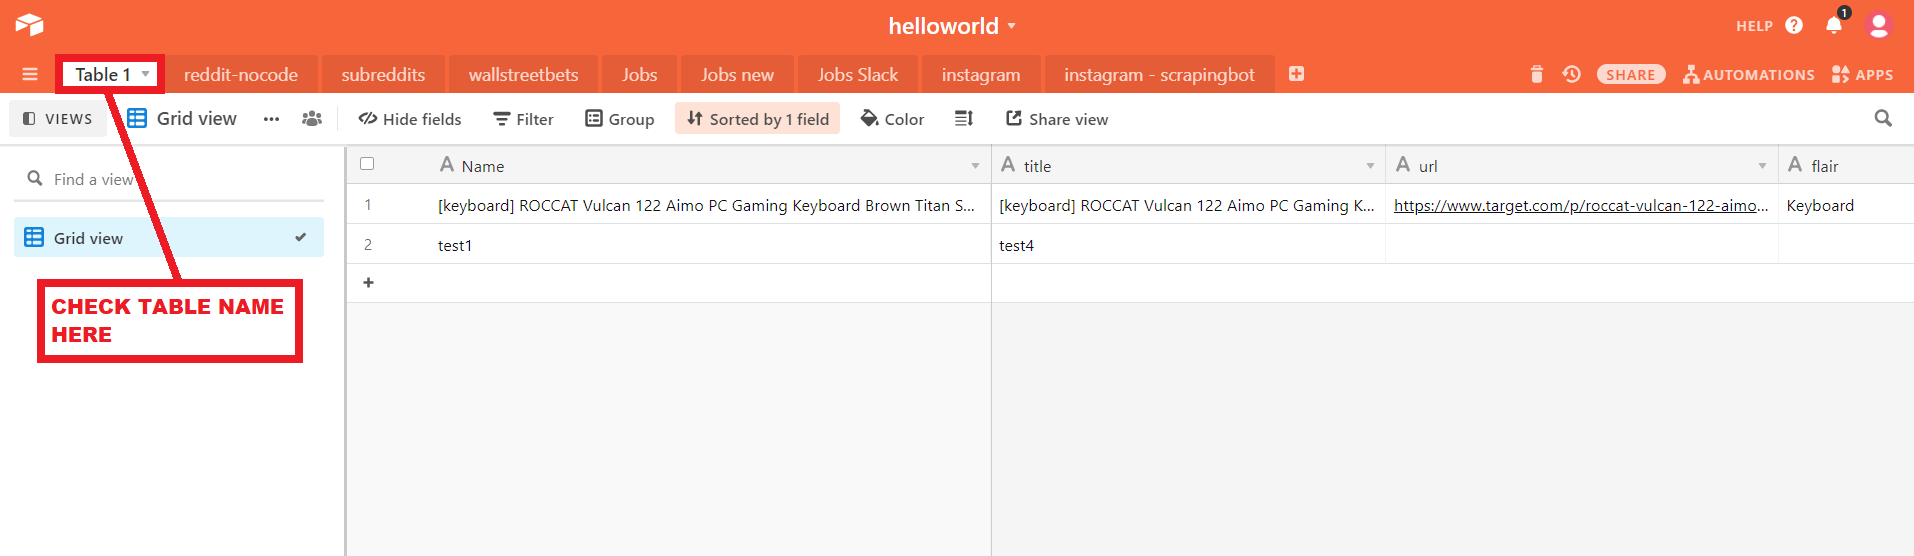Click Share view
The width and height of the screenshot is (1914, 556).
(1057, 119)
